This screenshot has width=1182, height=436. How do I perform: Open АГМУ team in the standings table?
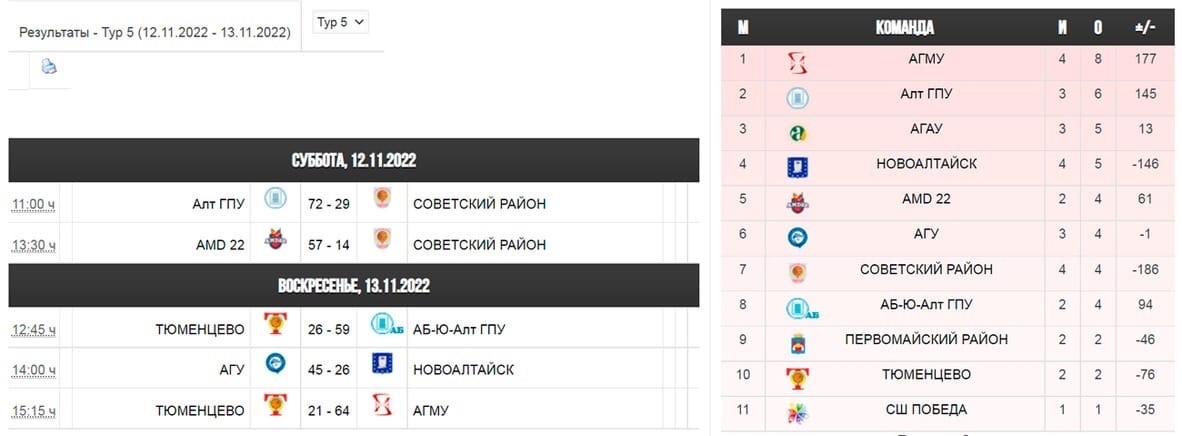(x=926, y=59)
